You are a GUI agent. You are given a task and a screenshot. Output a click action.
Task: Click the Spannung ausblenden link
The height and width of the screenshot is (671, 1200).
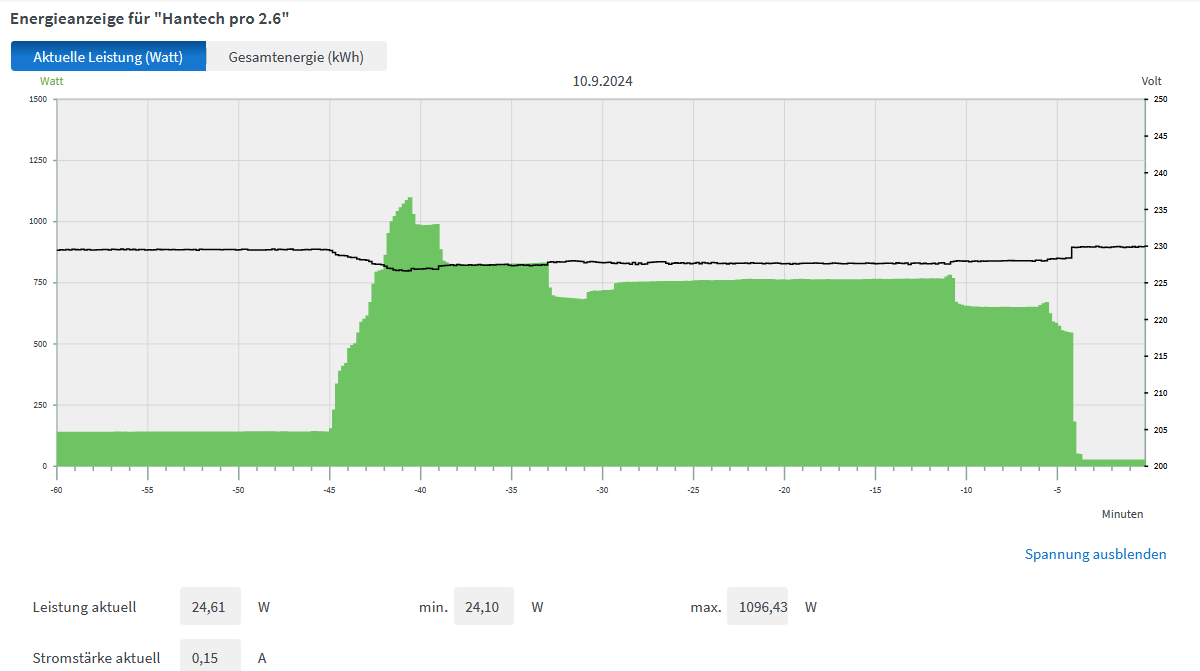click(x=1095, y=554)
